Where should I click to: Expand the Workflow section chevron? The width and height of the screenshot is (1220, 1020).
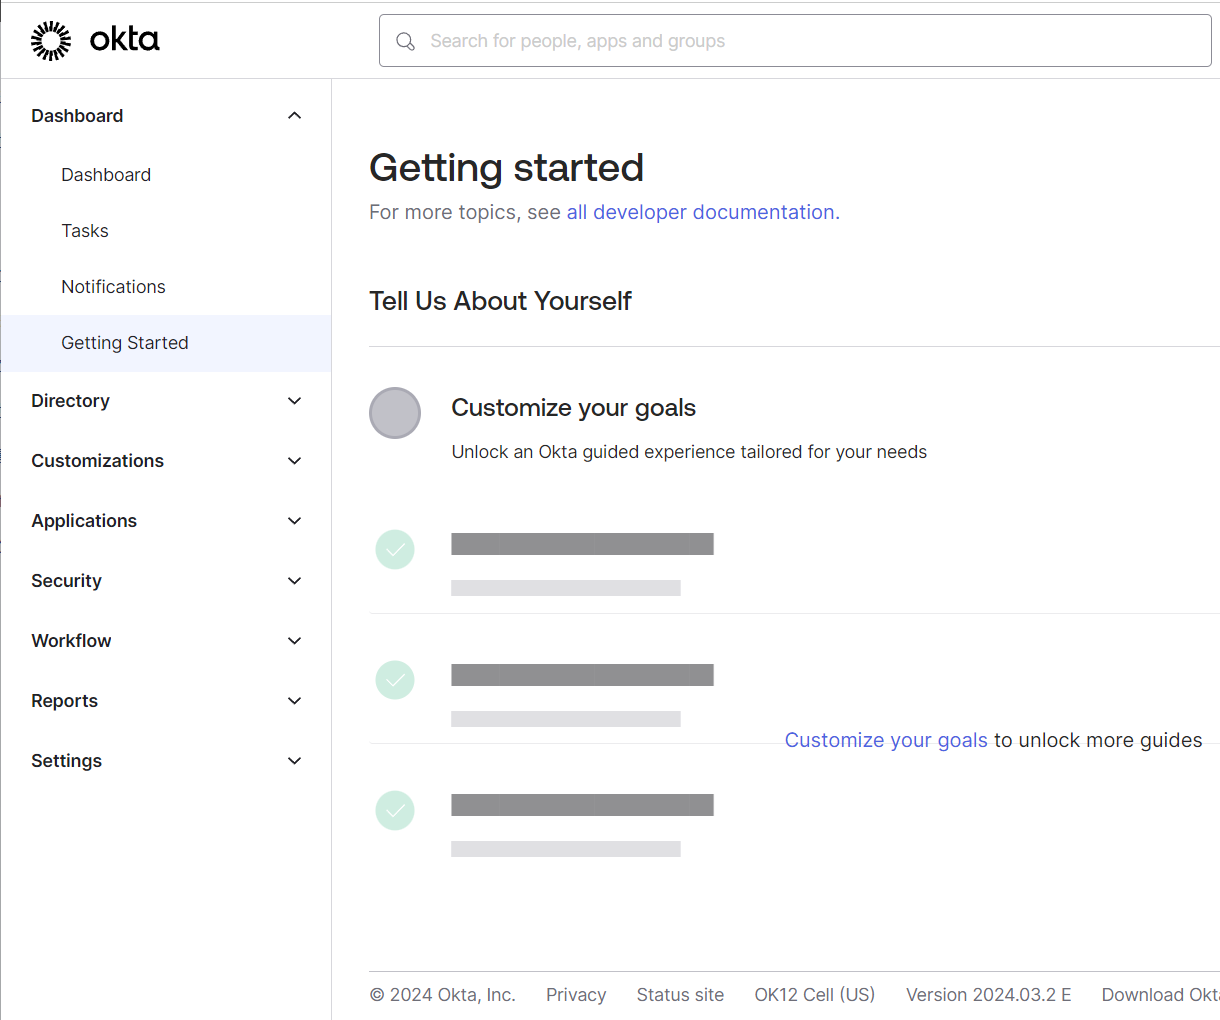click(x=294, y=641)
